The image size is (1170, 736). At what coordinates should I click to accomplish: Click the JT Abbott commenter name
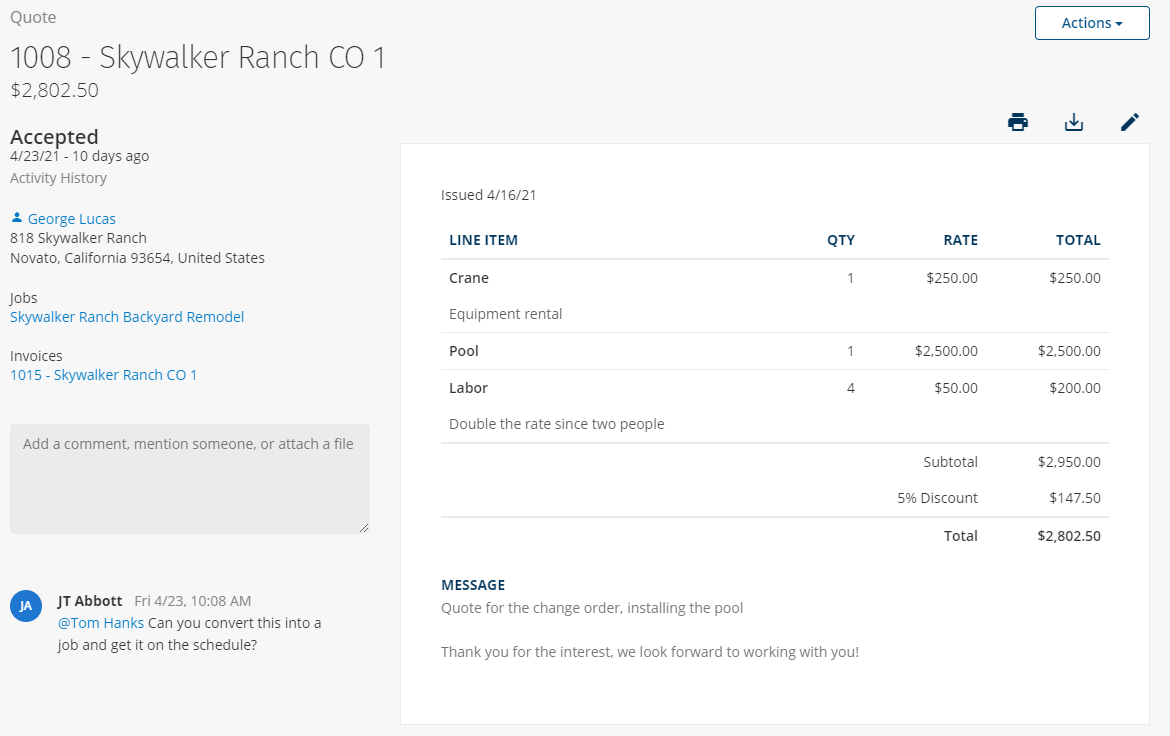[x=90, y=601]
